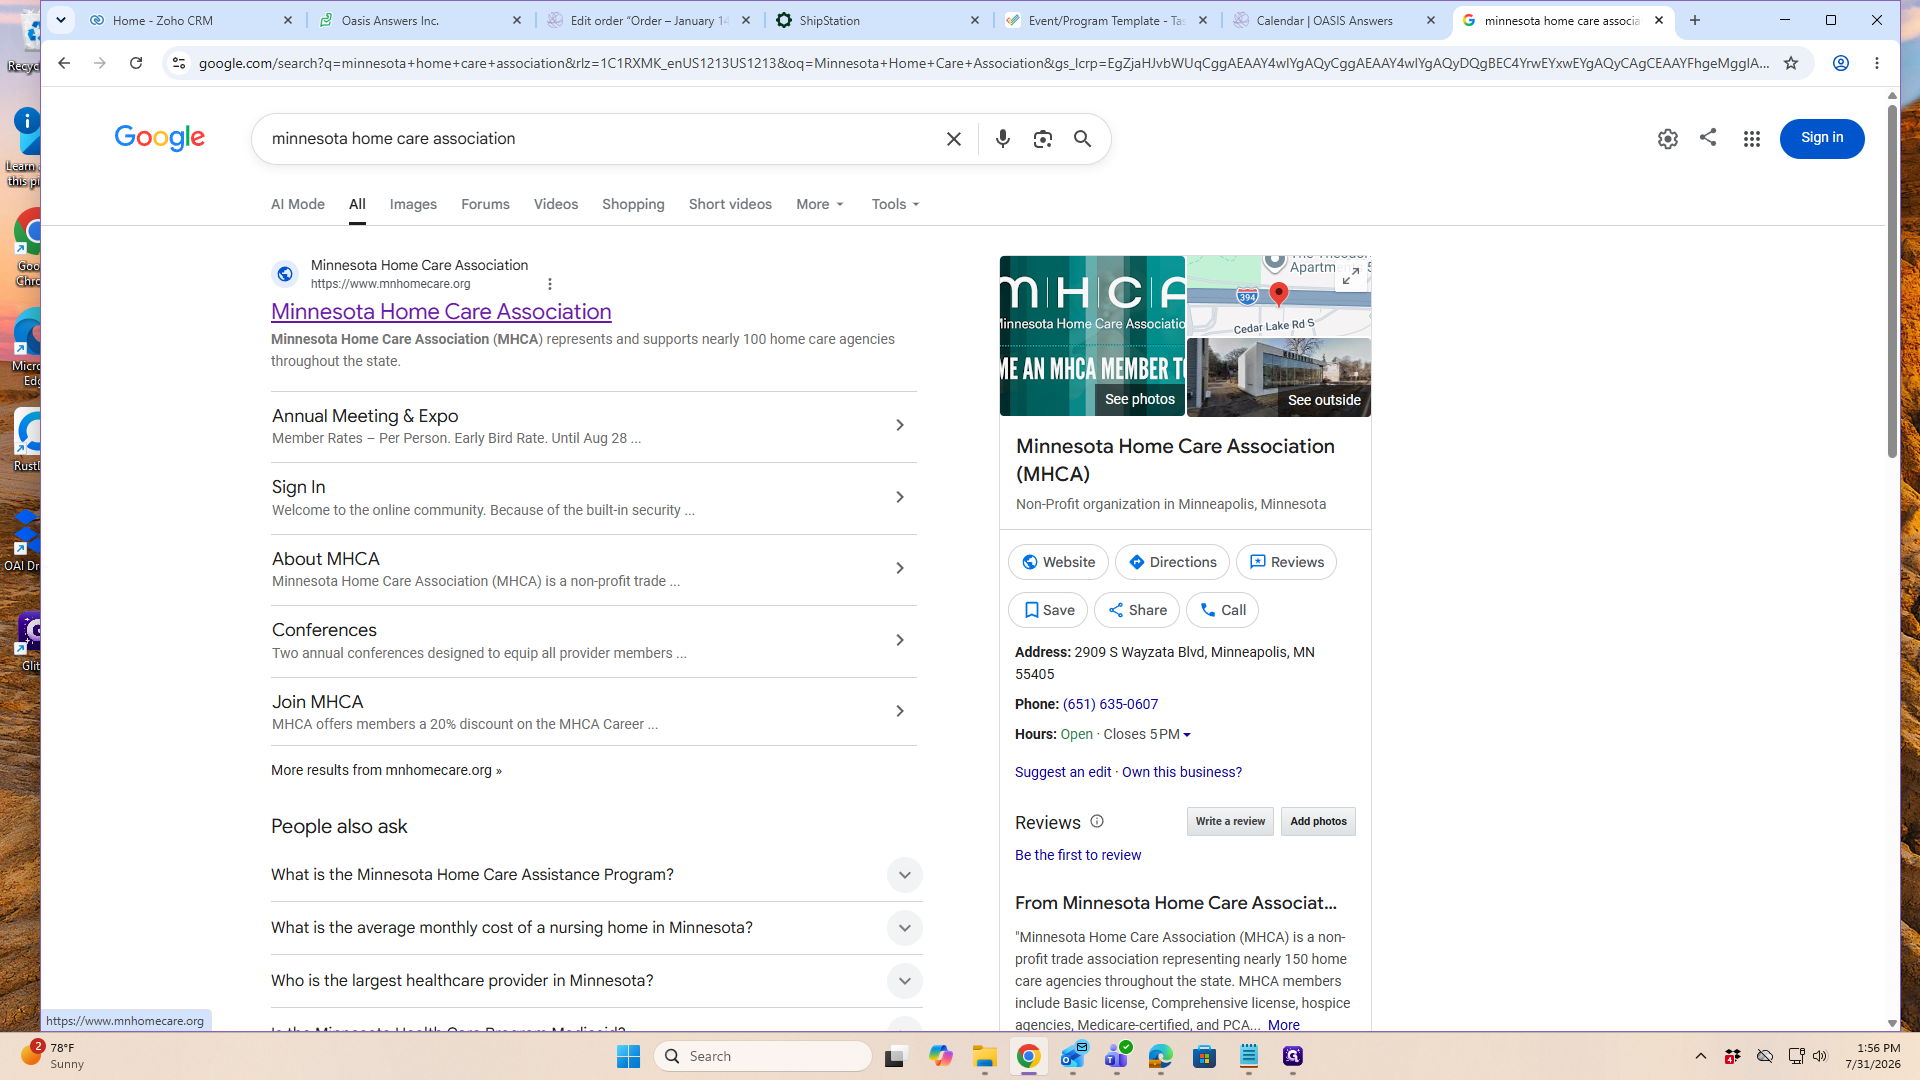Bookmark this page with the star icon
Viewport: 1920px width, 1080px height.
(1791, 63)
